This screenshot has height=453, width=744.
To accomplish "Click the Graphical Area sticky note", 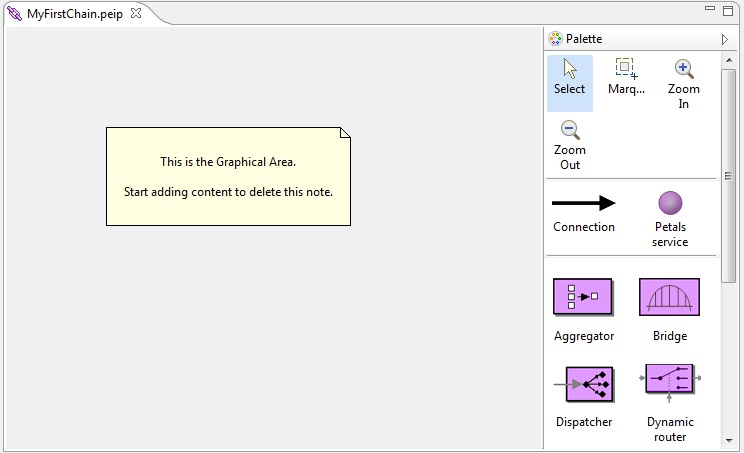I will pos(228,176).
